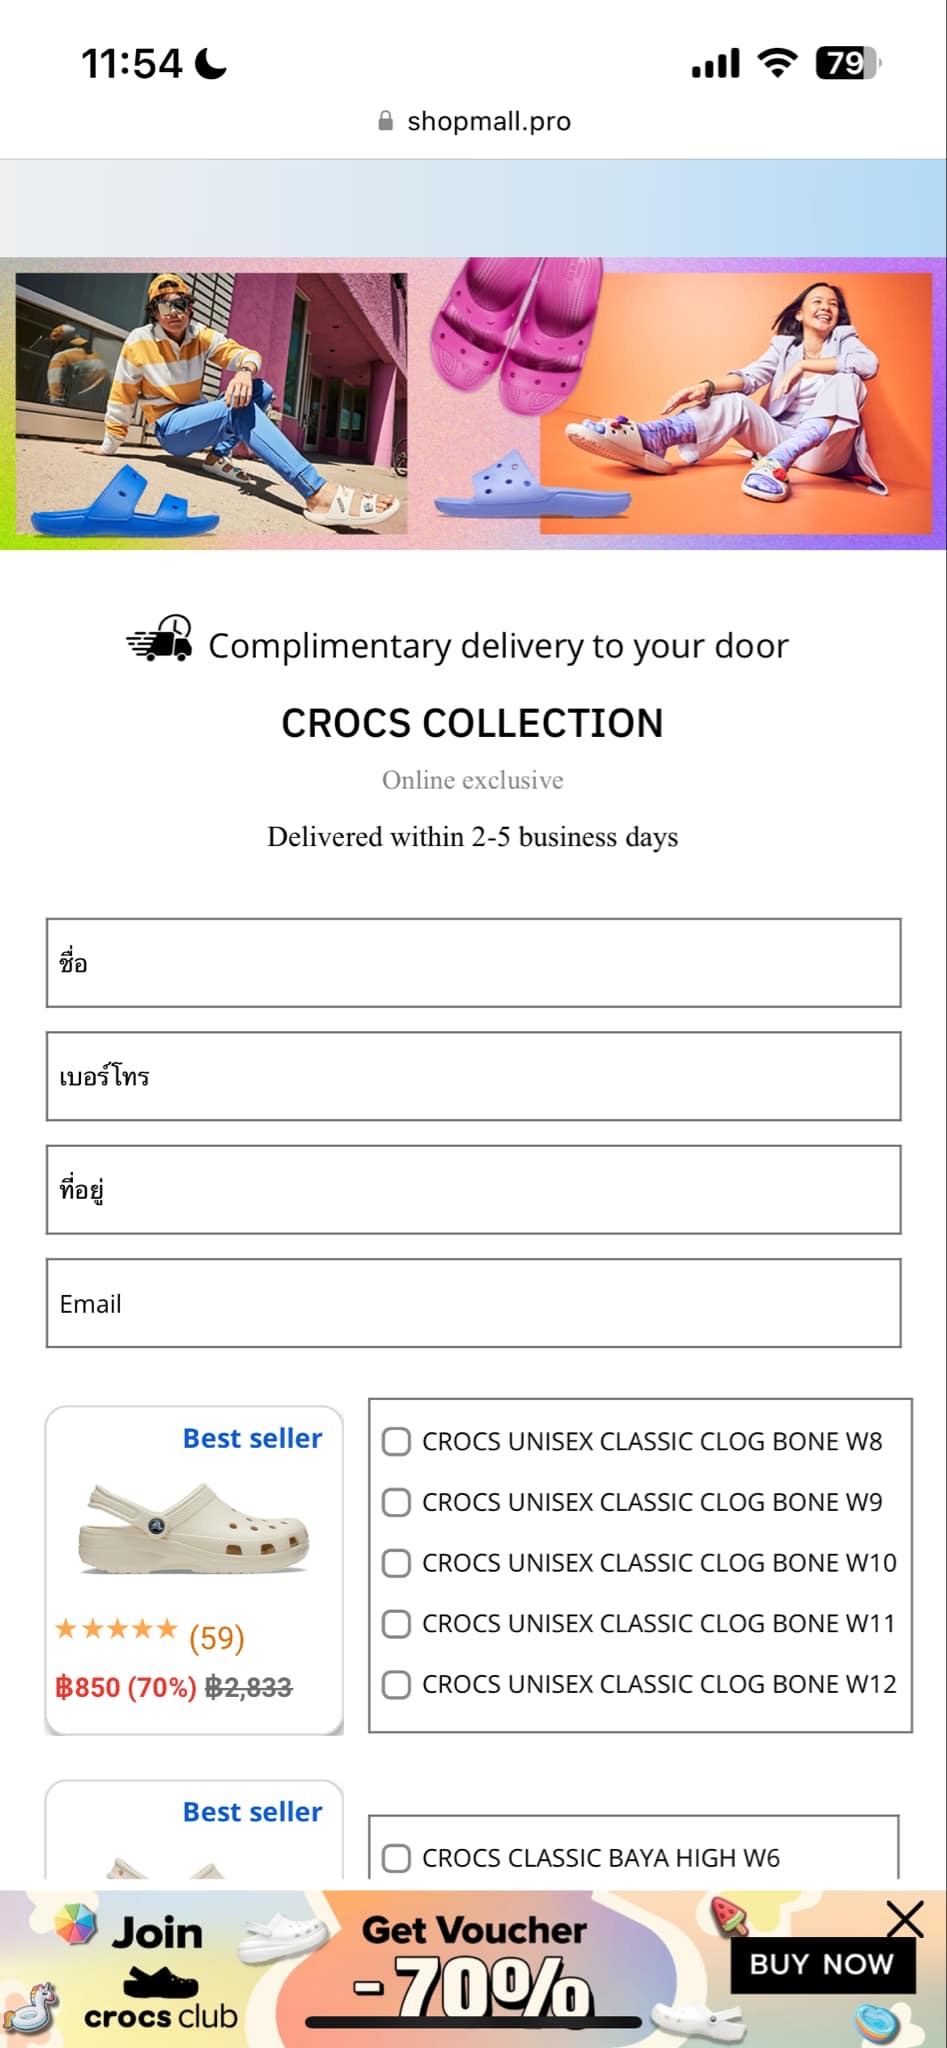Close the voucher banner with X
947x2048 pixels.
click(x=904, y=1919)
